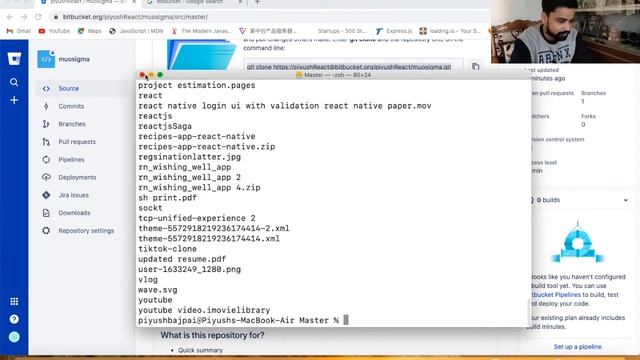Click the browser forward arrow
The height and width of the screenshot is (360, 640).
pos(24,17)
